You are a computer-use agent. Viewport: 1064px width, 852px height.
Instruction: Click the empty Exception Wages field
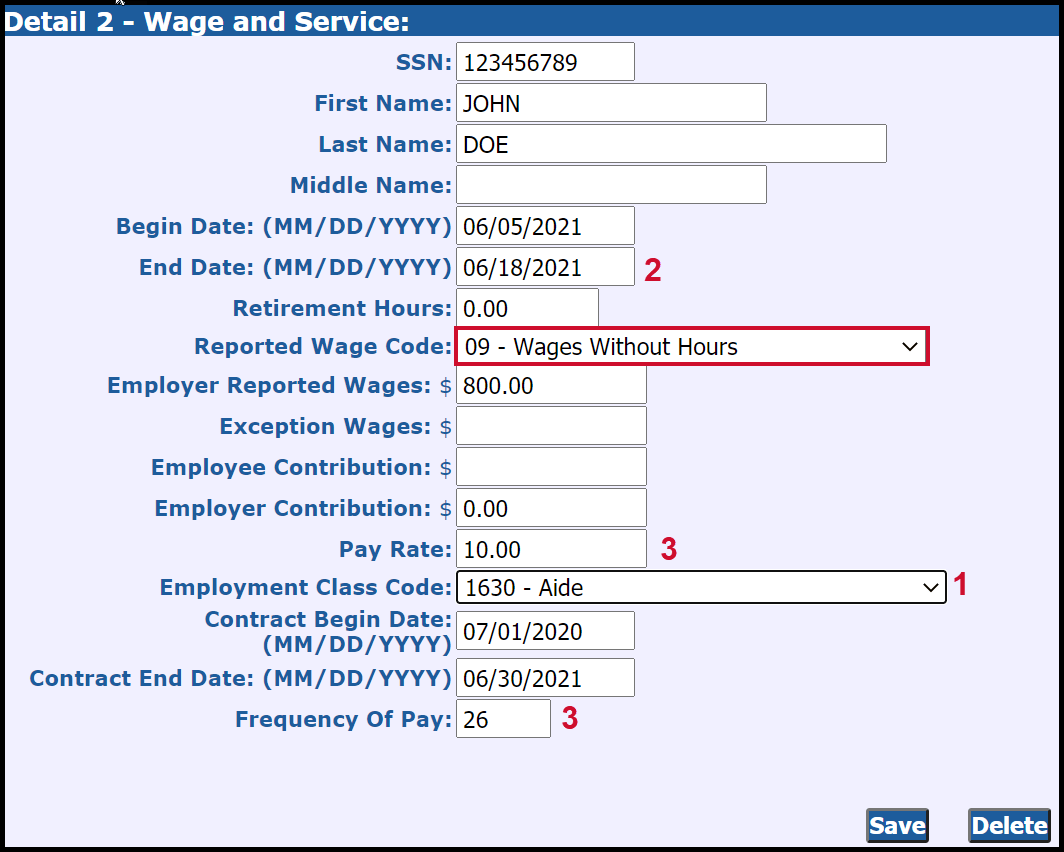(551, 425)
